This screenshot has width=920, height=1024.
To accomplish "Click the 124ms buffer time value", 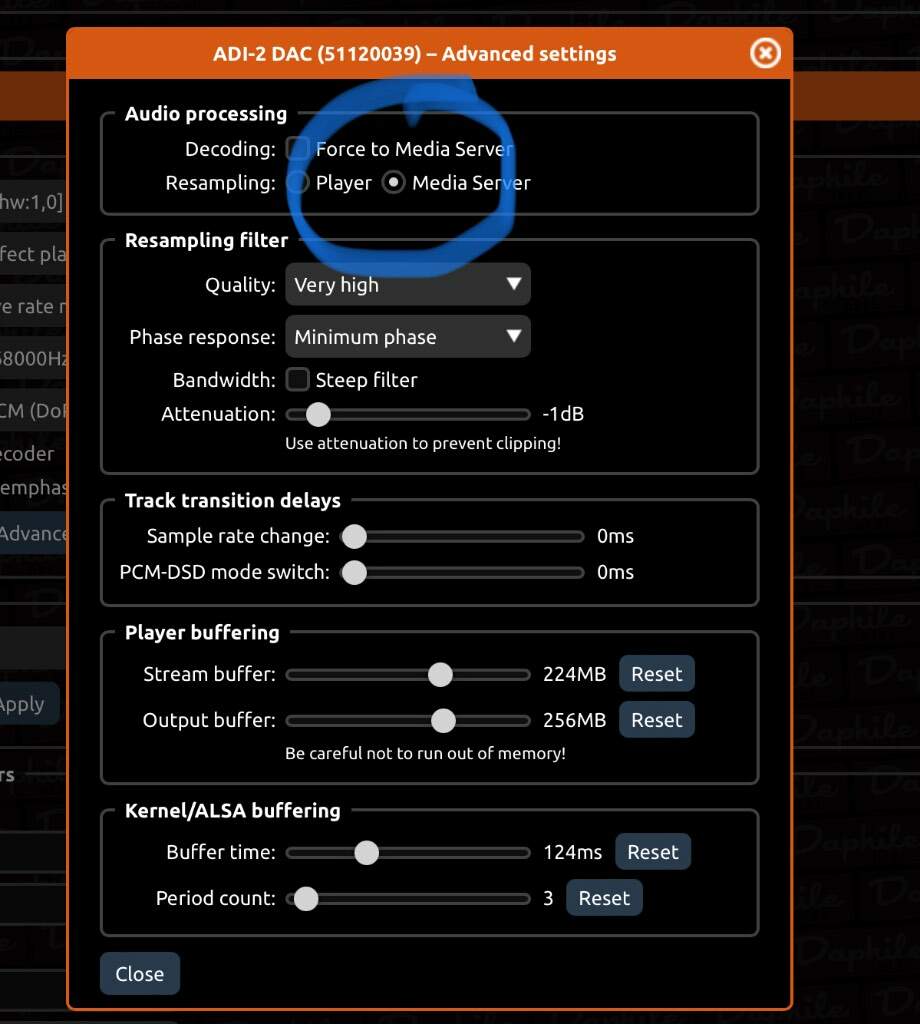I will coord(573,852).
